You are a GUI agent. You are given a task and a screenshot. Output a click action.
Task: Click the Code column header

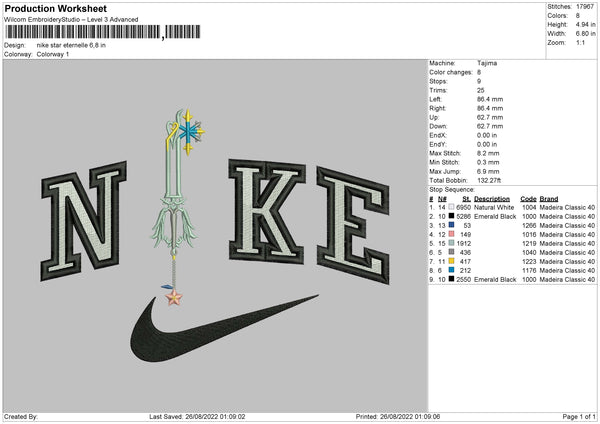click(x=528, y=199)
